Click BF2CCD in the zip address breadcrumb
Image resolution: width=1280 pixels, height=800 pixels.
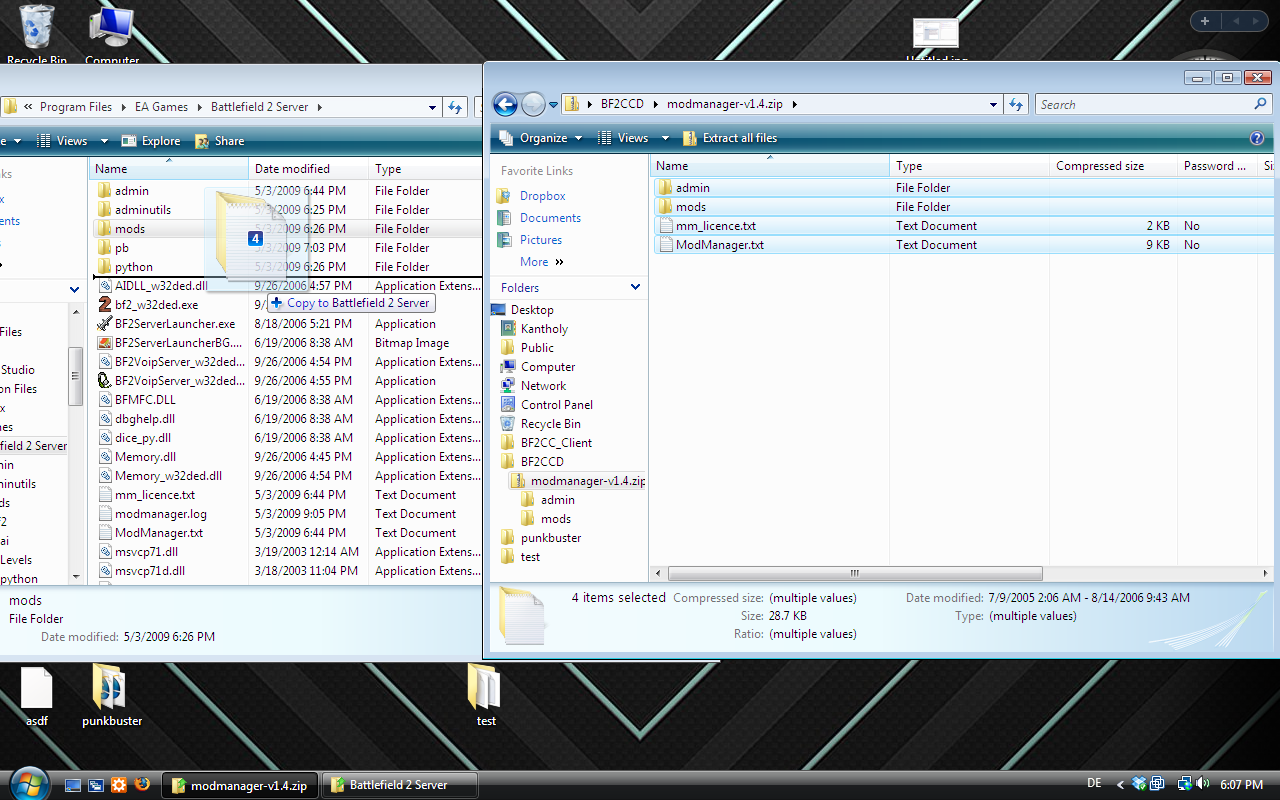point(624,104)
